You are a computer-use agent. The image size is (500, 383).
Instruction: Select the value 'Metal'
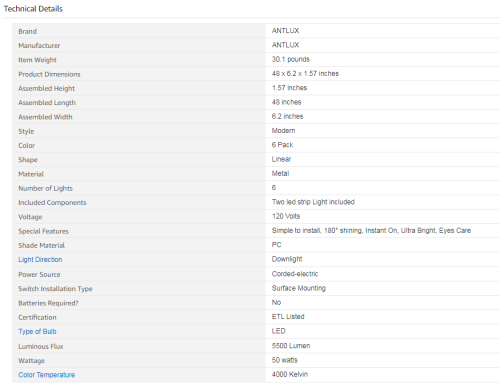pos(280,173)
